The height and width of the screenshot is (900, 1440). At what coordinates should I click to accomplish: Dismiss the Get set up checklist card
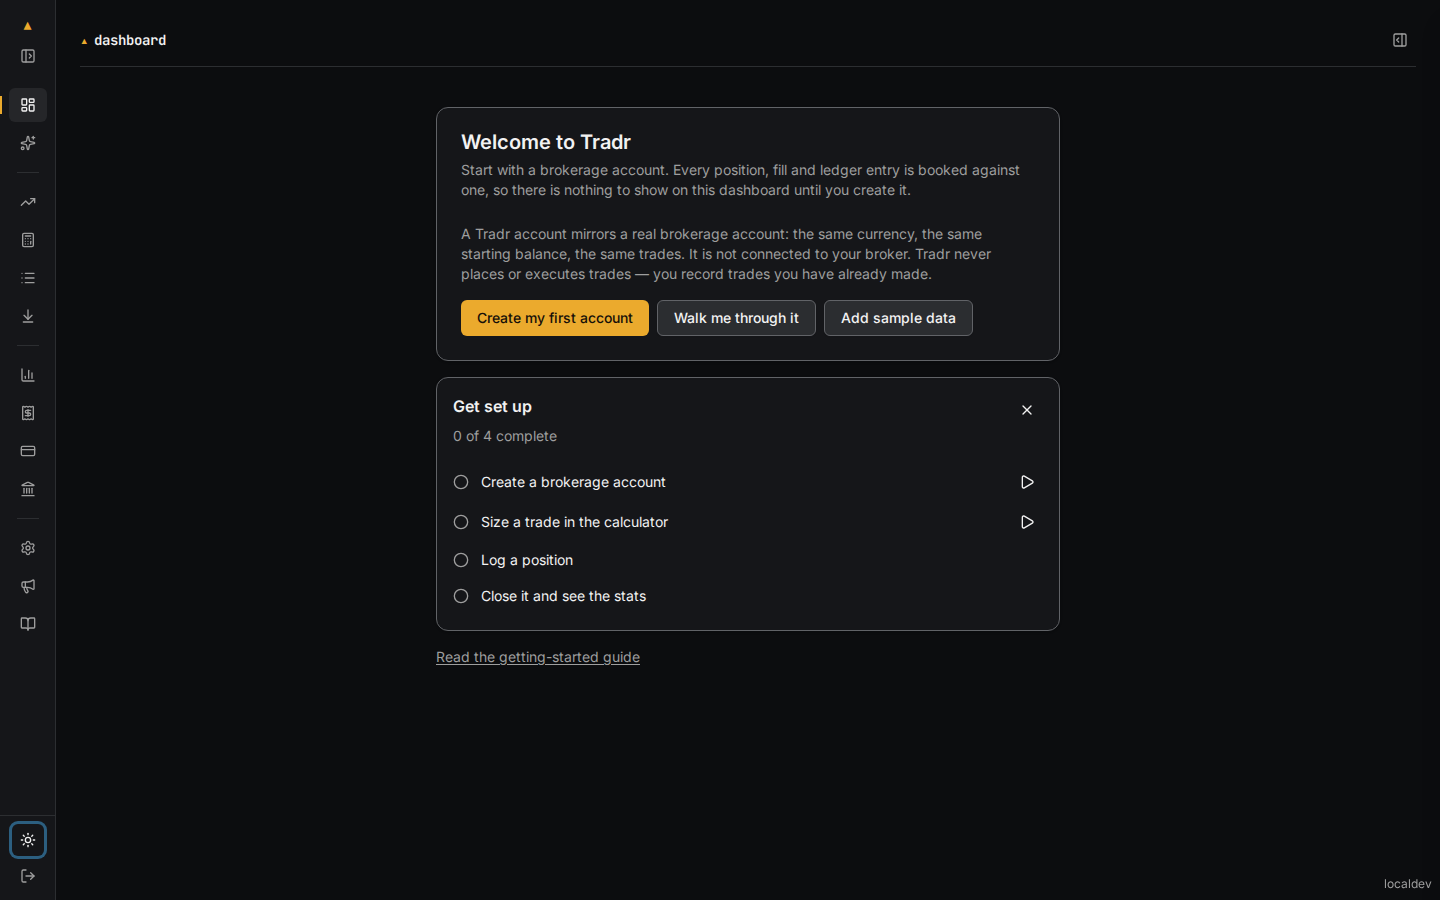1027,410
